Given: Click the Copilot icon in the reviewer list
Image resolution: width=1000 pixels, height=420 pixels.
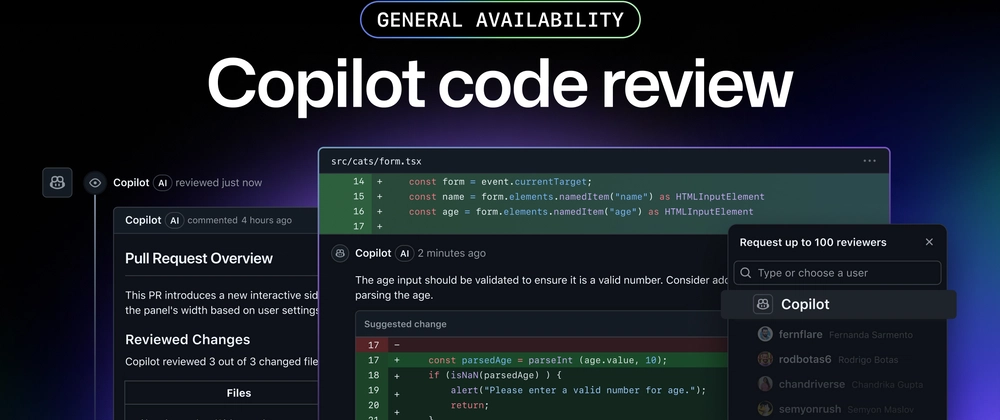Looking at the screenshot, I should pos(763,305).
